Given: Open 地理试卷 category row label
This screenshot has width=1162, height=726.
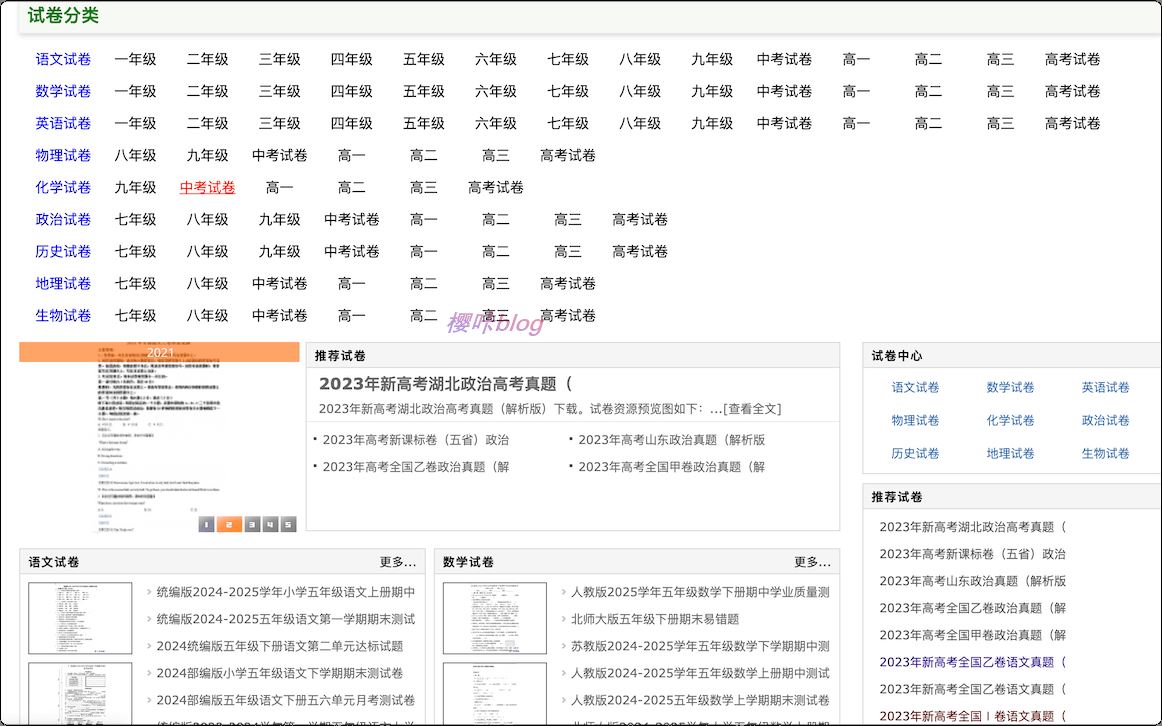Looking at the screenshot, I should click(x=63, y=283).
